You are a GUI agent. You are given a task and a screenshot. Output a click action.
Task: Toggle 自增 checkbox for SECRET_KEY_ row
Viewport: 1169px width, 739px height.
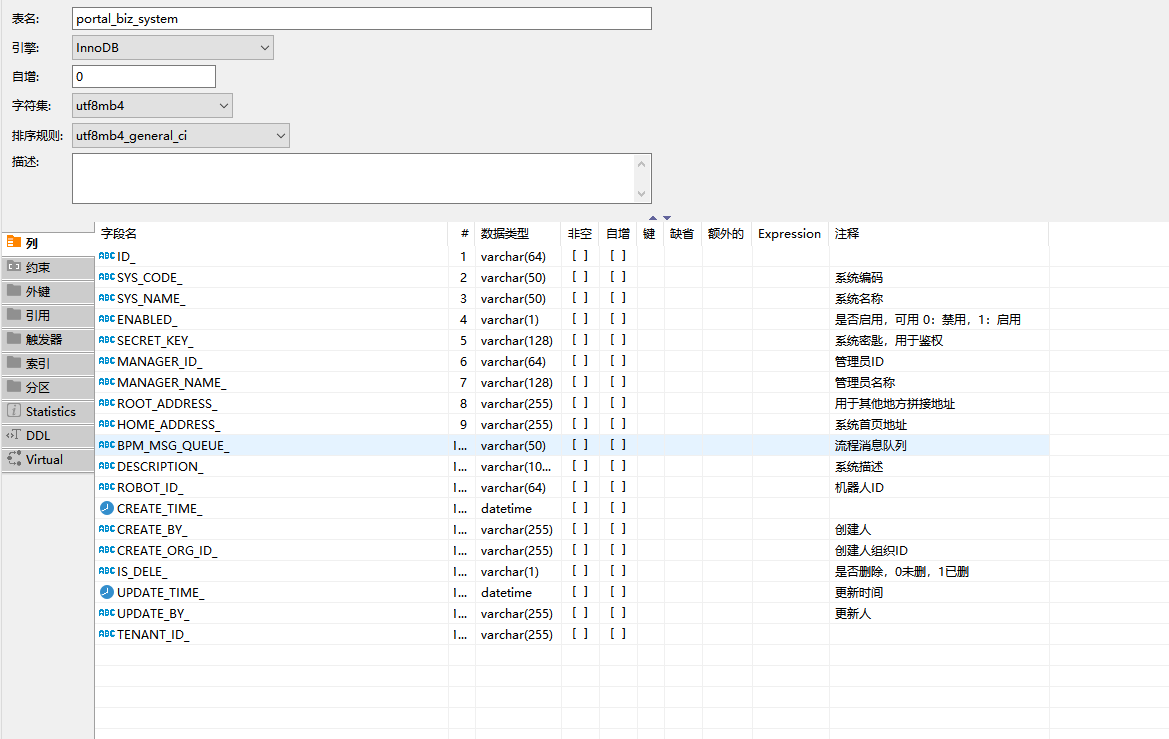coord(618,340)
